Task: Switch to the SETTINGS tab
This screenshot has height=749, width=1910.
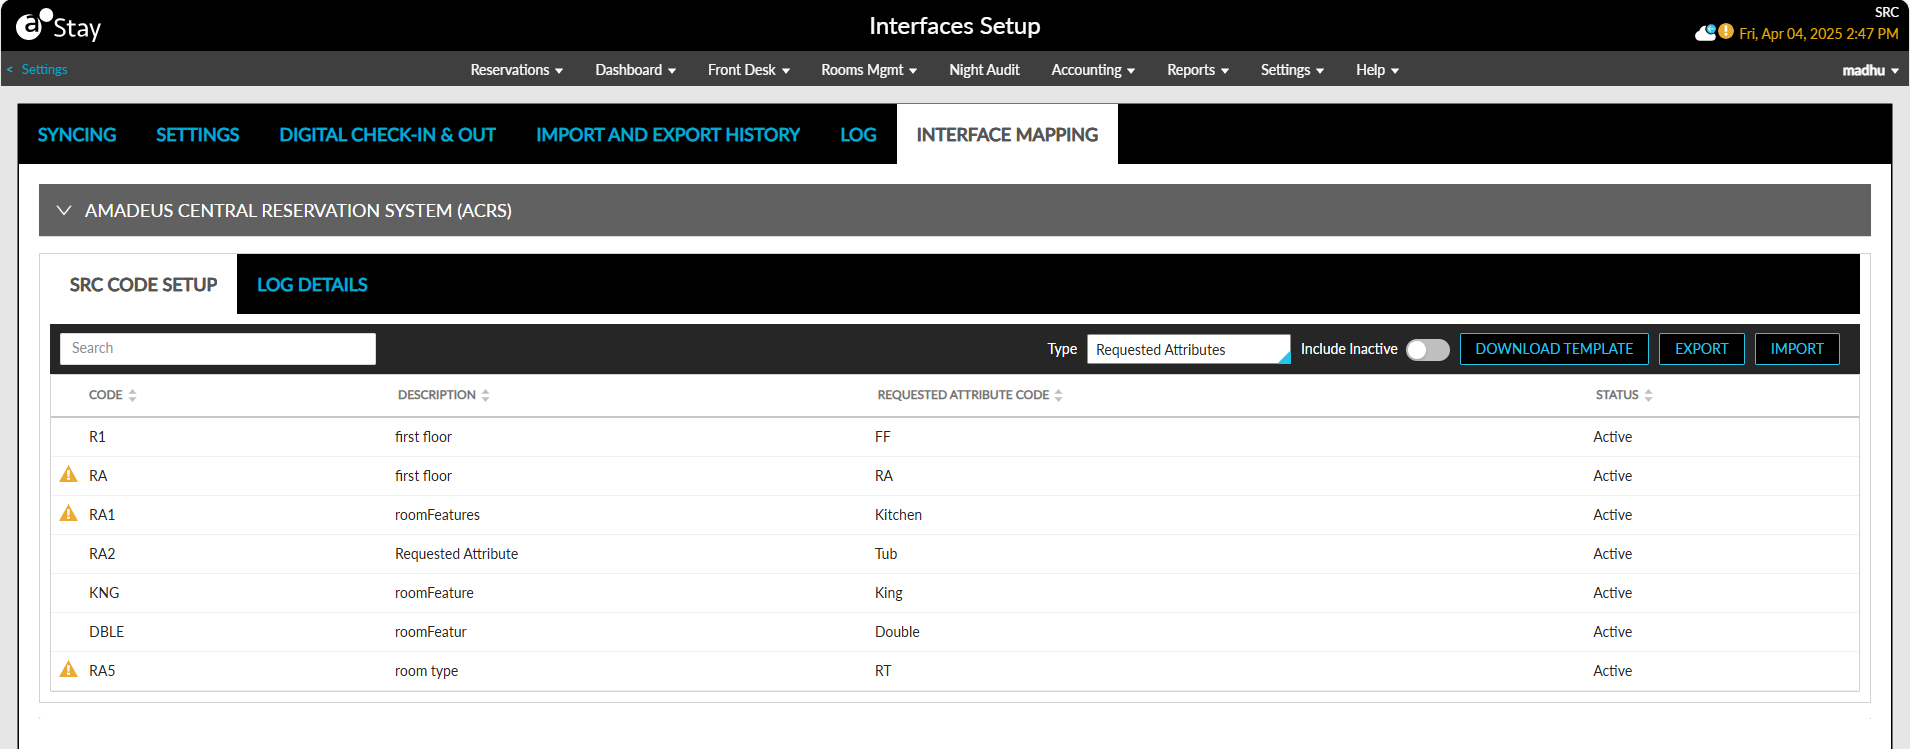Action: pos(197,134)
